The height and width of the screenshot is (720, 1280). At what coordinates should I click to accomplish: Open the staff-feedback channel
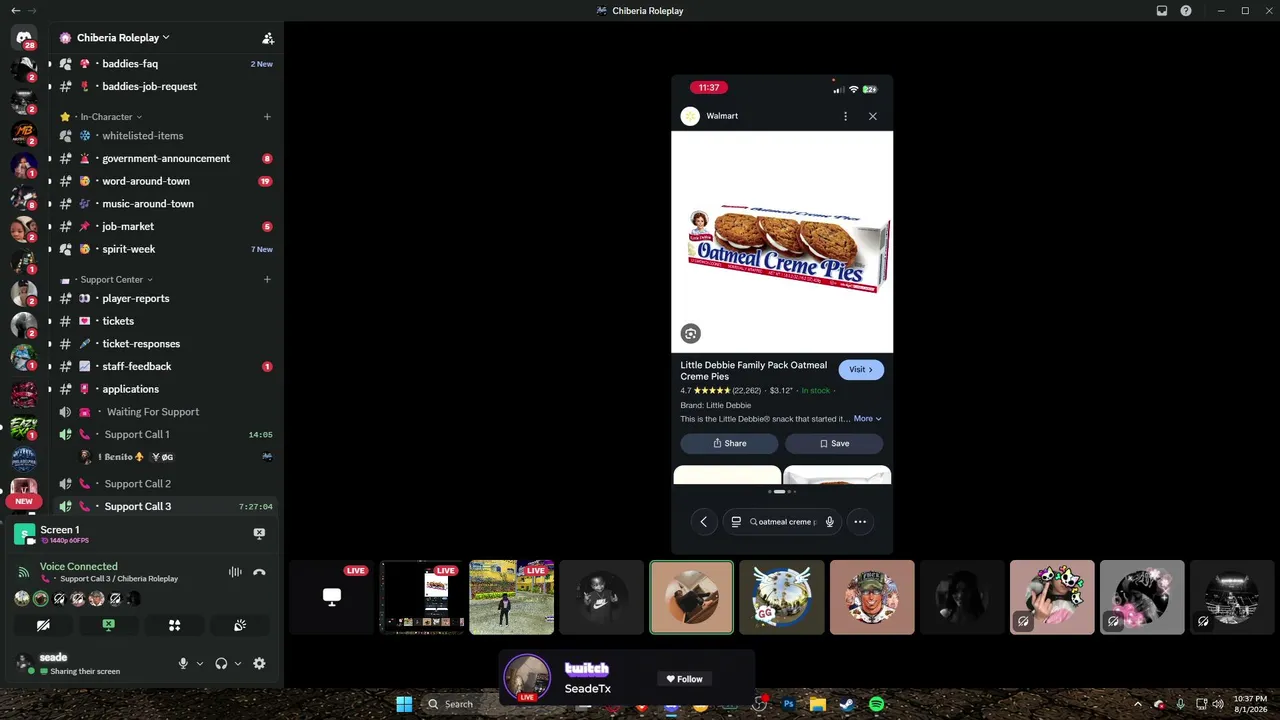pos(165,367)
